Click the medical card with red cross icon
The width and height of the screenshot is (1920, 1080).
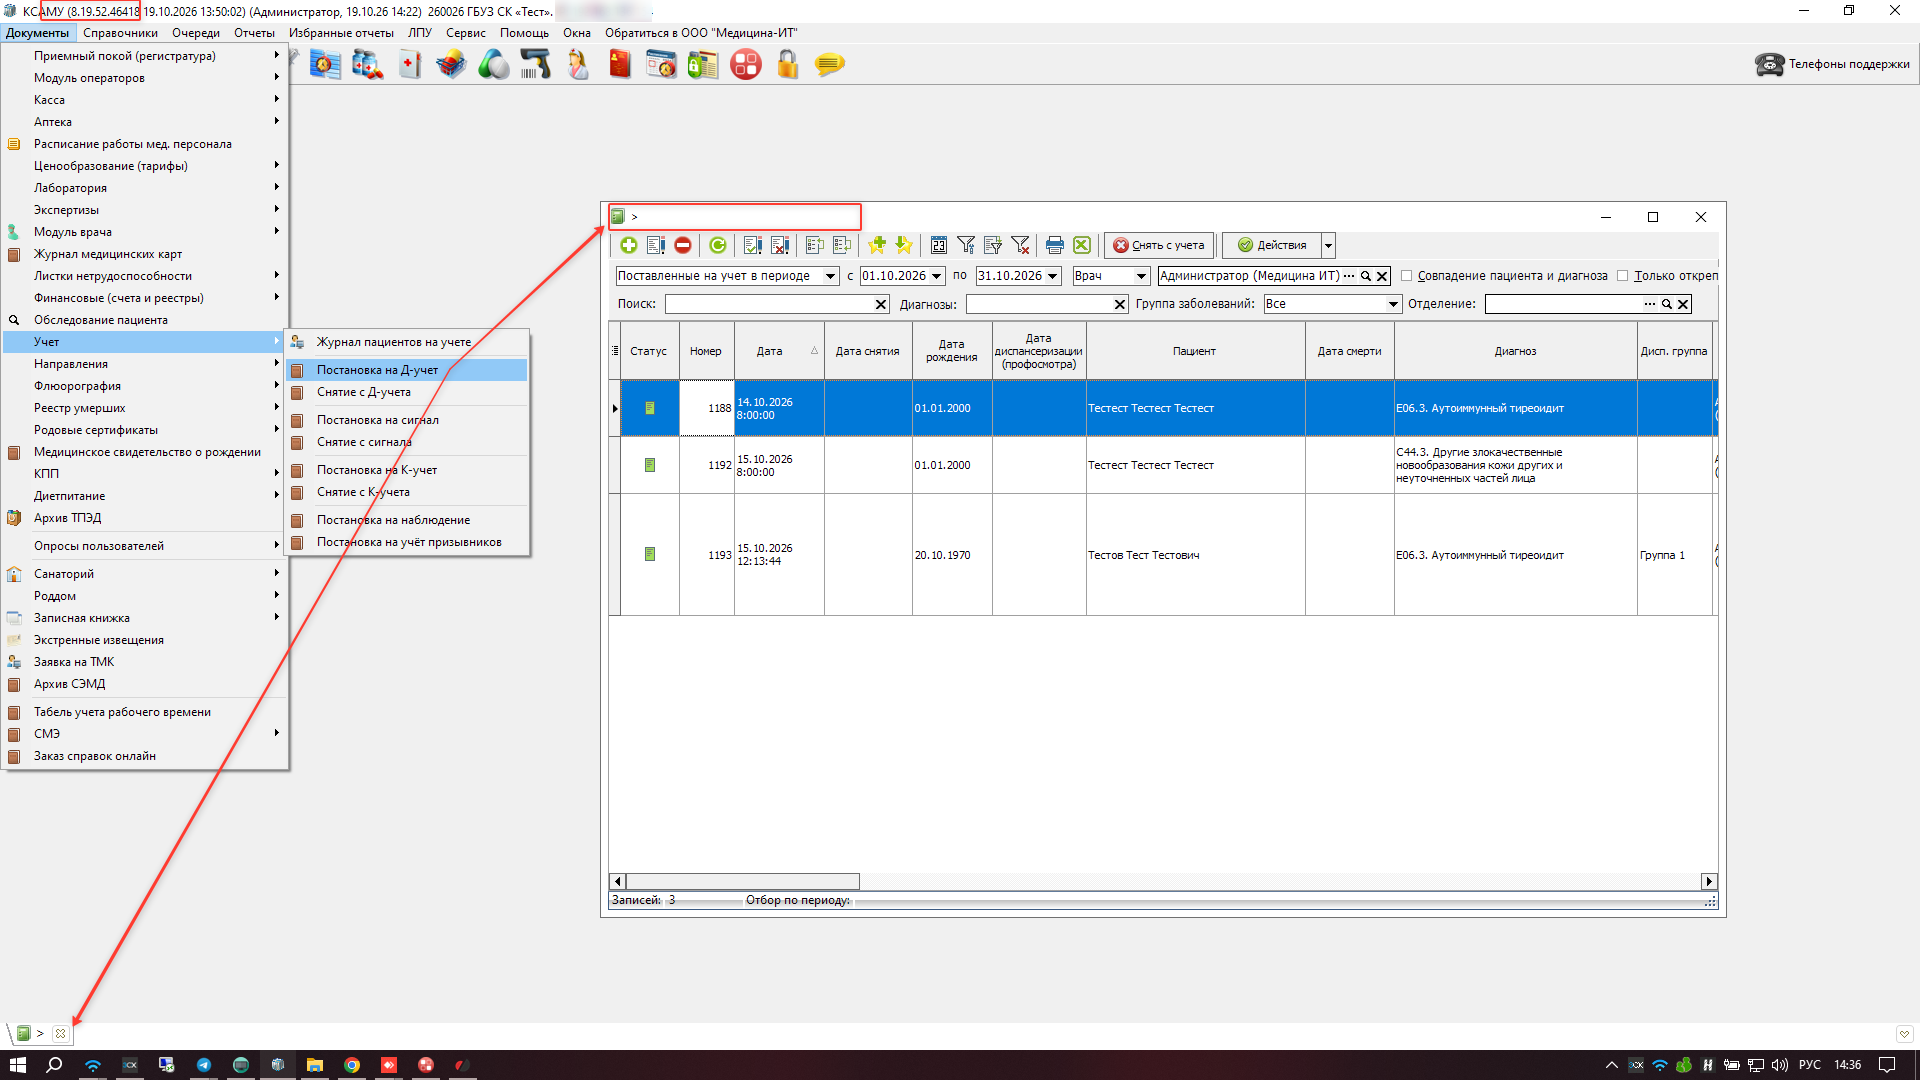coord(409,65)
